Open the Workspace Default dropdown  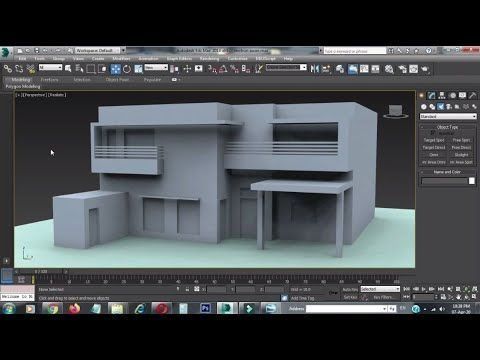100,50
